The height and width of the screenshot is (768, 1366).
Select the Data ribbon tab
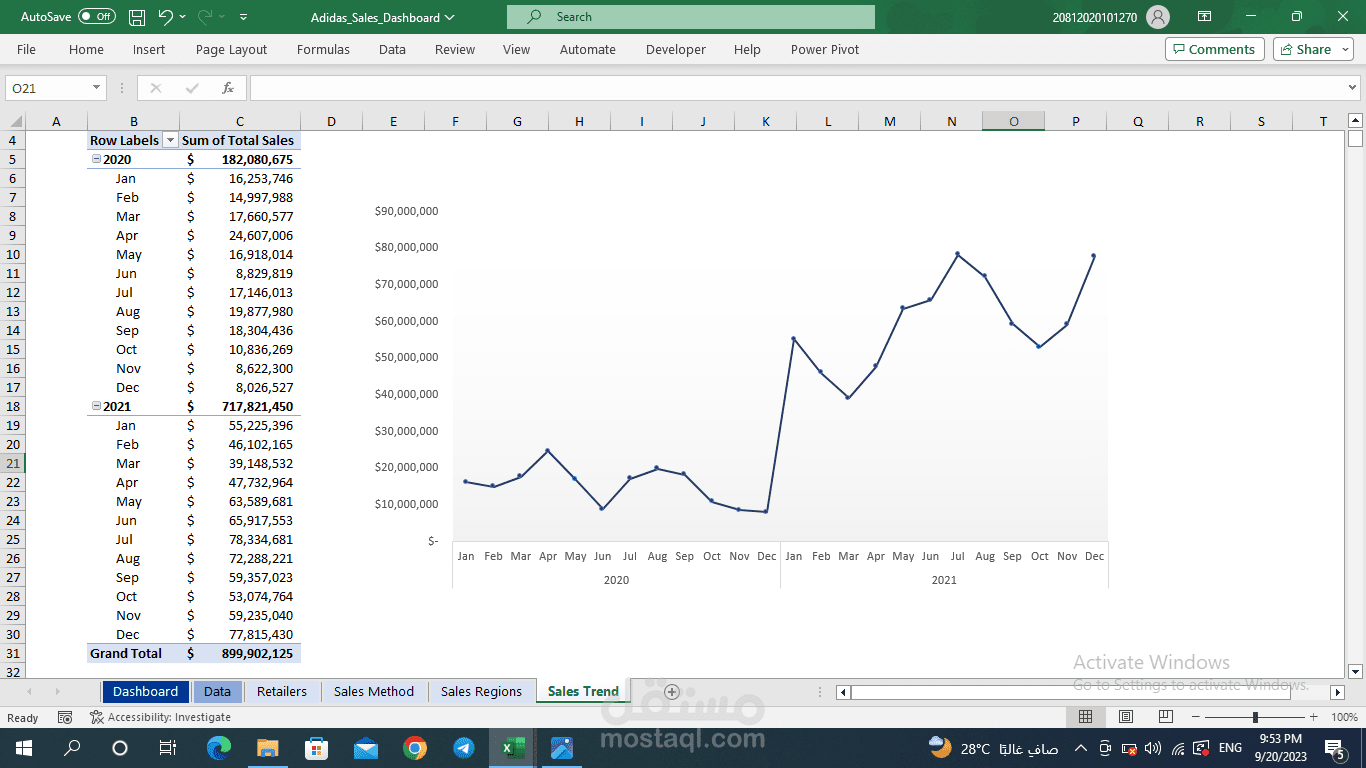point(392,49)
